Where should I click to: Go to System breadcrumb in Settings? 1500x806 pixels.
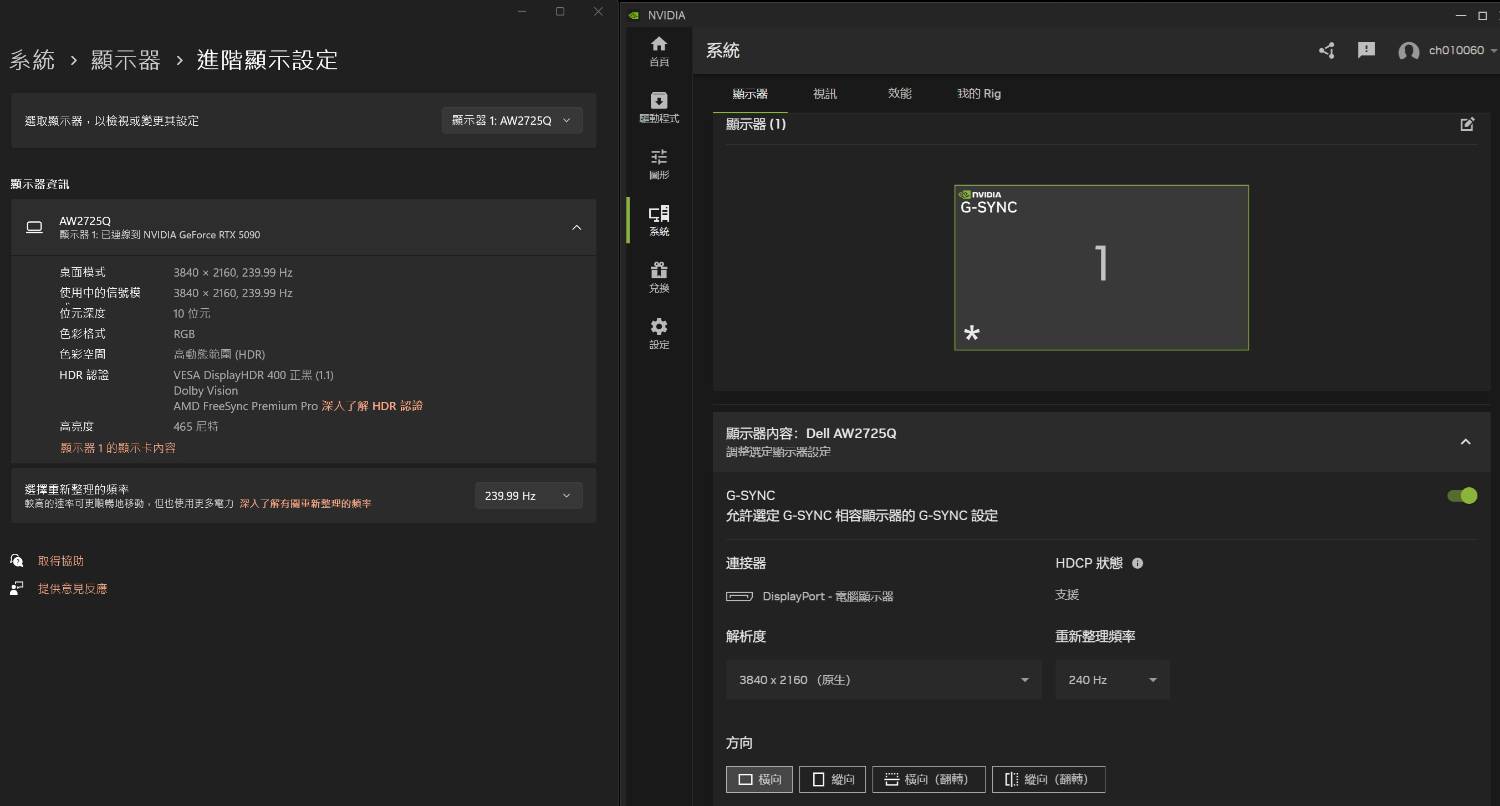[32, 60]
